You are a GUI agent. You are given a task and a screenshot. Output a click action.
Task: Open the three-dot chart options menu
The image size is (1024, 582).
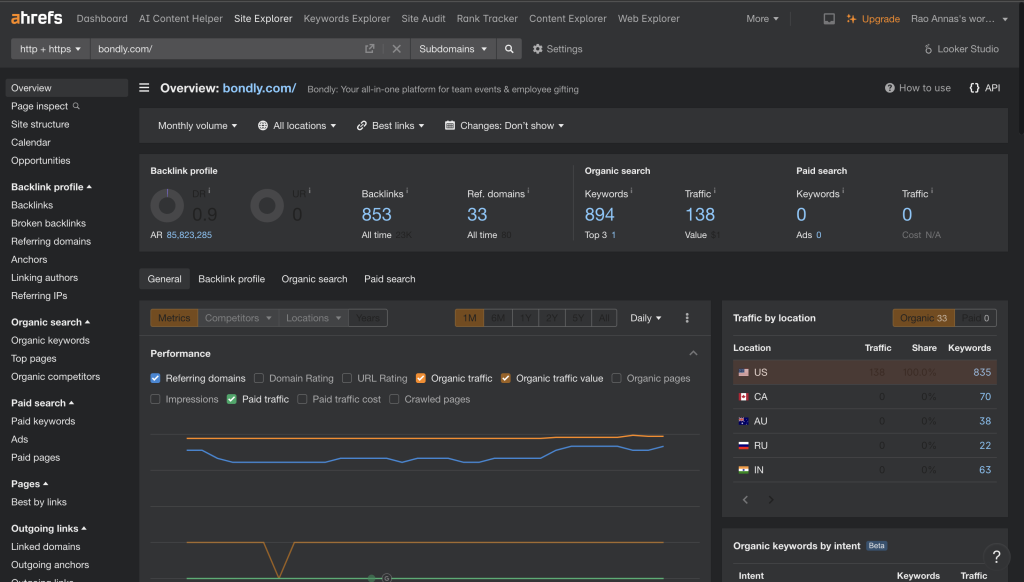[x=687, y=318]
